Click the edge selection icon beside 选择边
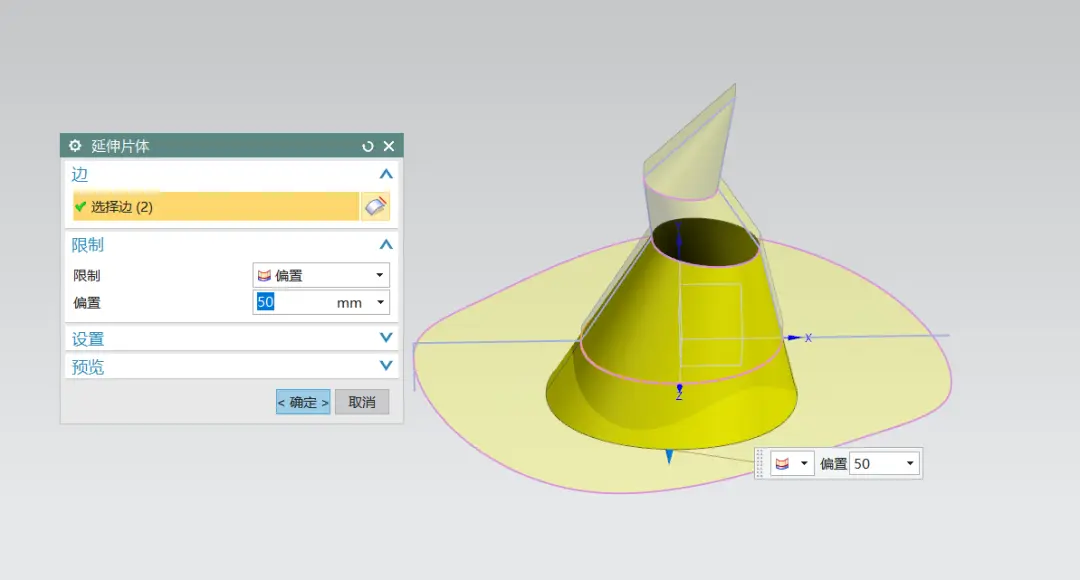This screenshot has width=1080, height=580. pos(375,207)
